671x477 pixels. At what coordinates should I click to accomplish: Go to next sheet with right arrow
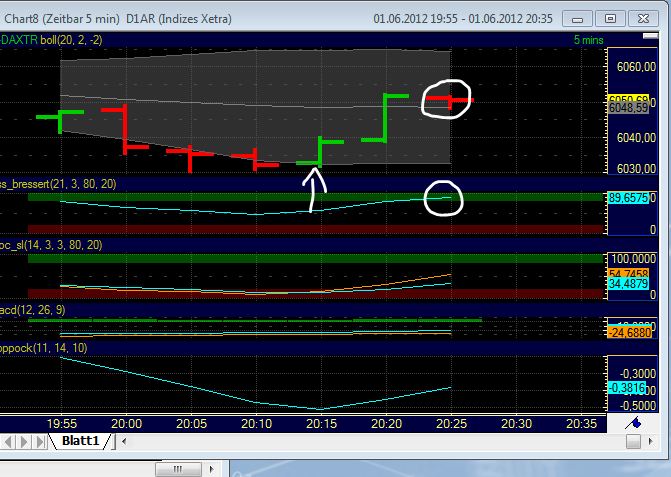point(24,441)
